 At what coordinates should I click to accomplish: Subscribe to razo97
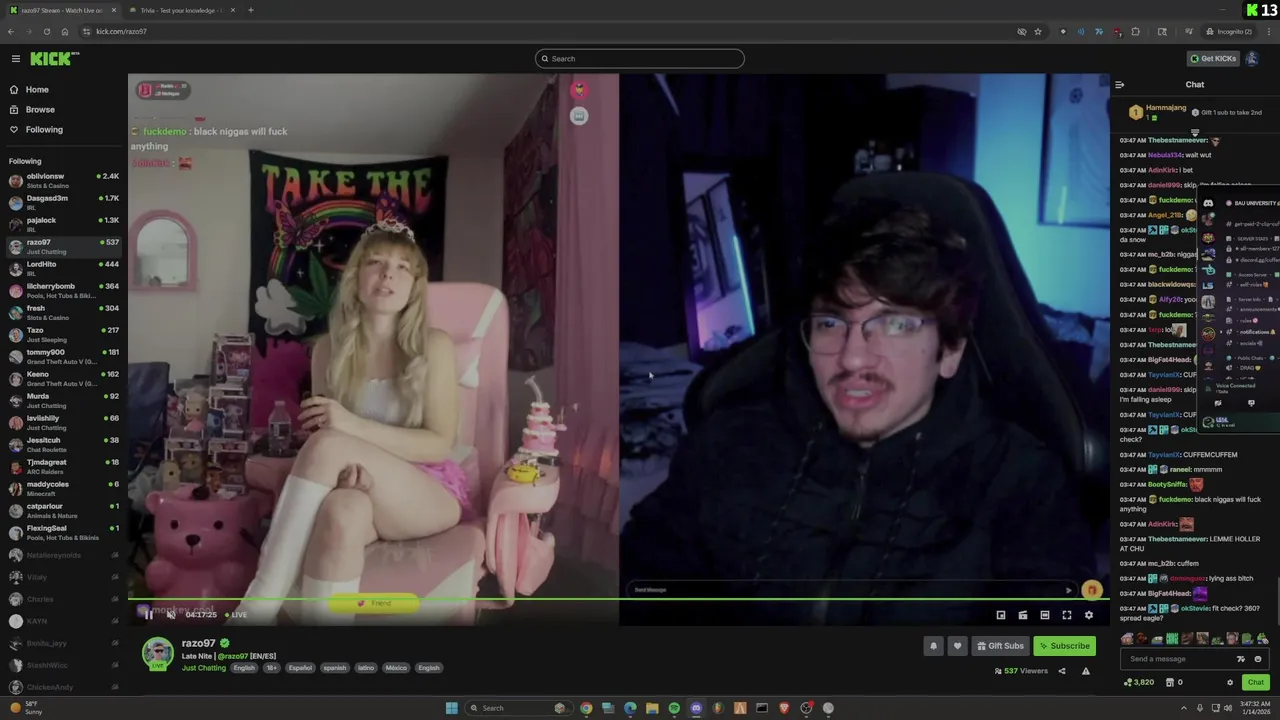click(1064, 646)
